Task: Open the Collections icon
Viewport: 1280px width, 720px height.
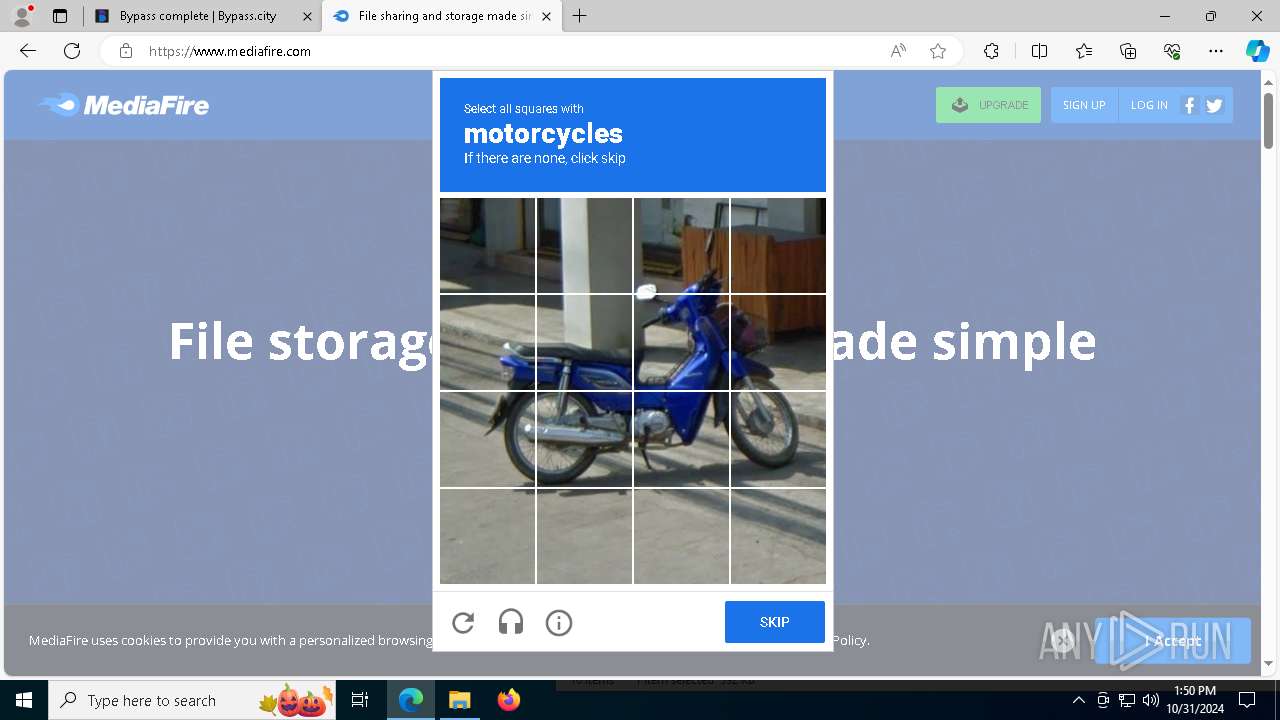Action: [1128, 51]
